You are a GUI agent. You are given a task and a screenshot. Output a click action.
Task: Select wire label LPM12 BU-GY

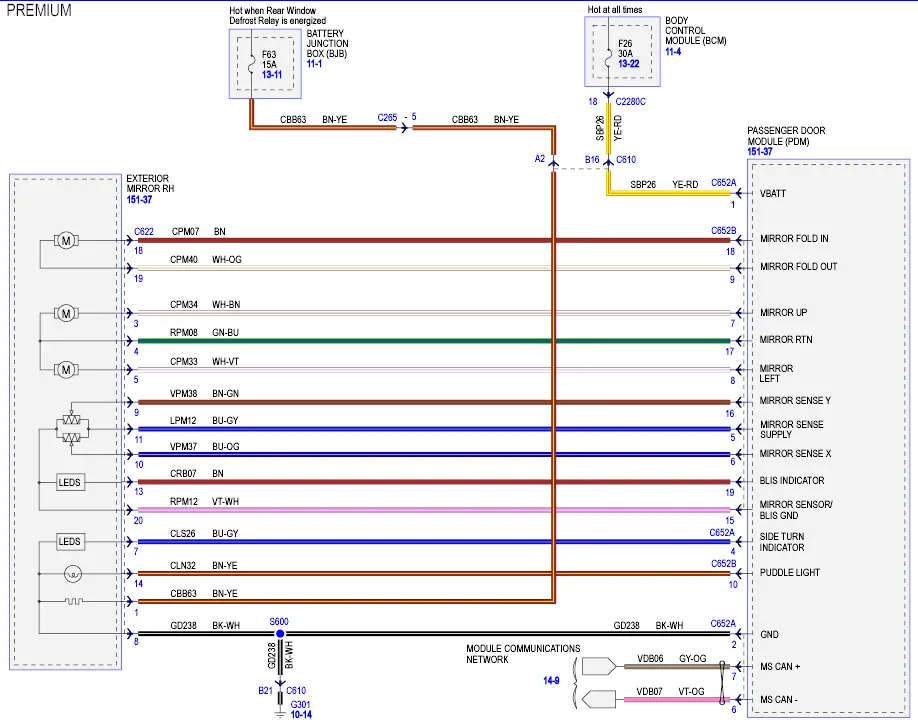click(x=204, y=421)
